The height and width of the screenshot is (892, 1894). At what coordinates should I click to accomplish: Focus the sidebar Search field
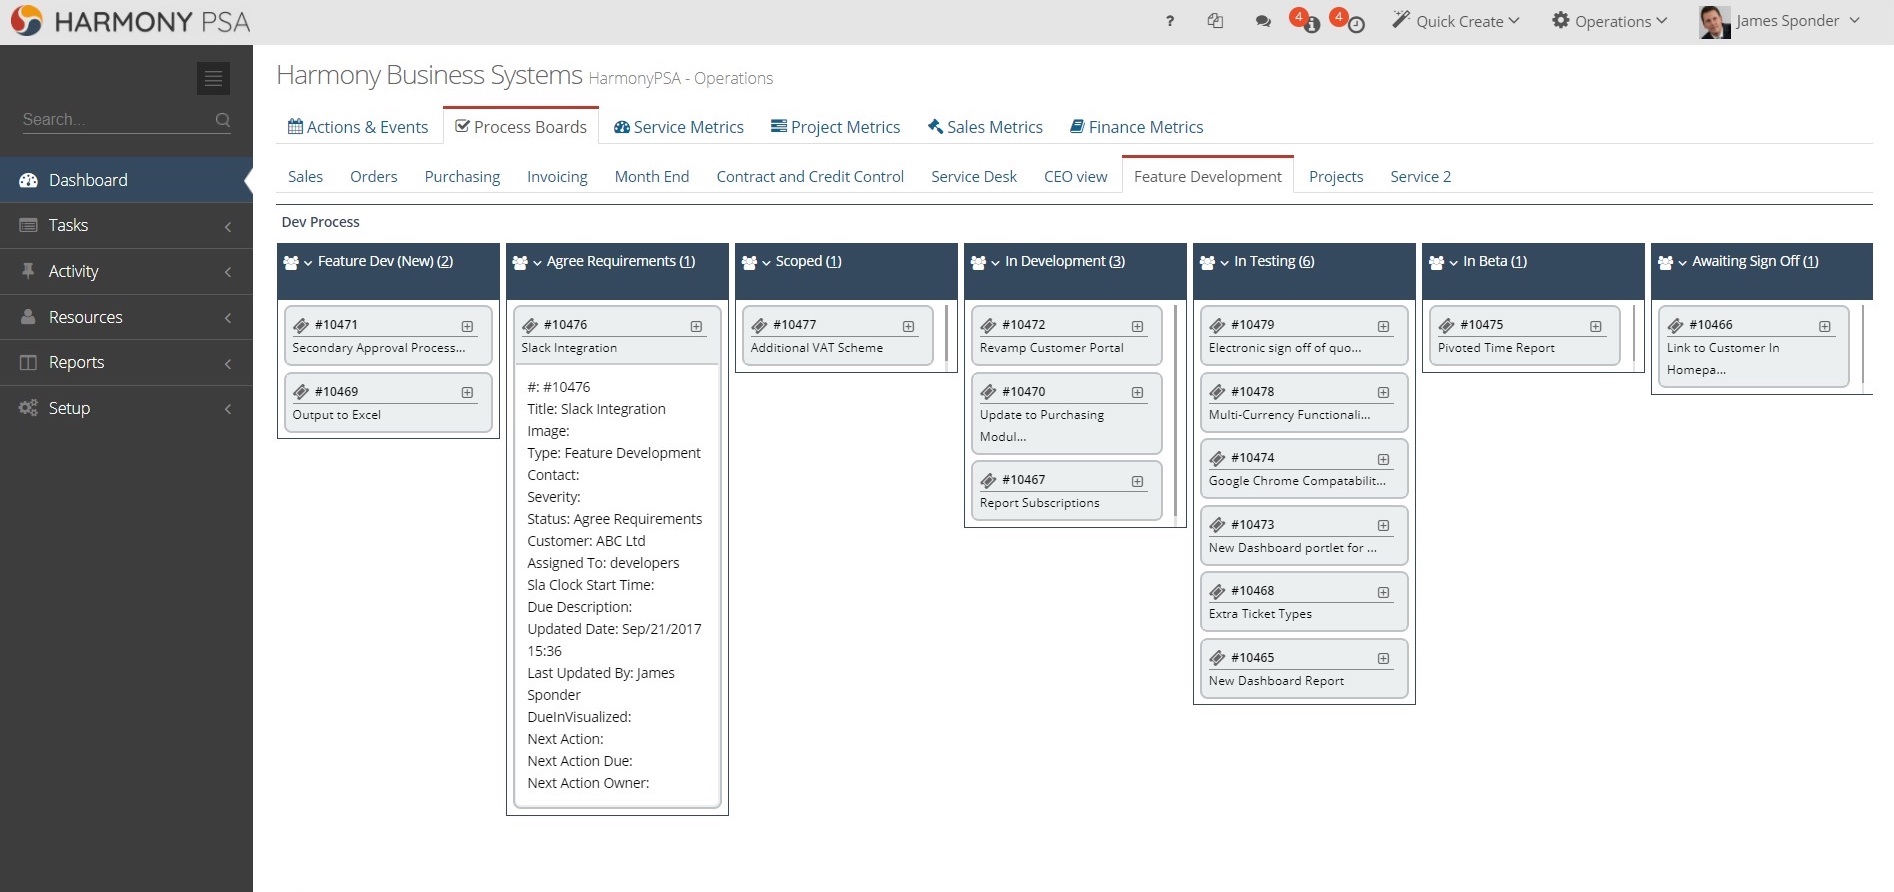(x=116, y=120)
